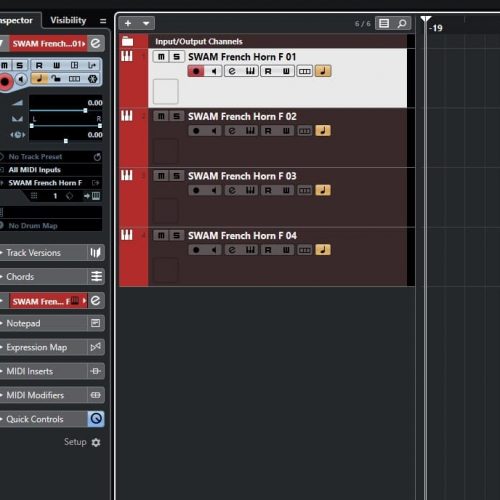Open the lanes icon on SWAM French Horn F 01
The image size is (500, 500).
click(305, 71)
